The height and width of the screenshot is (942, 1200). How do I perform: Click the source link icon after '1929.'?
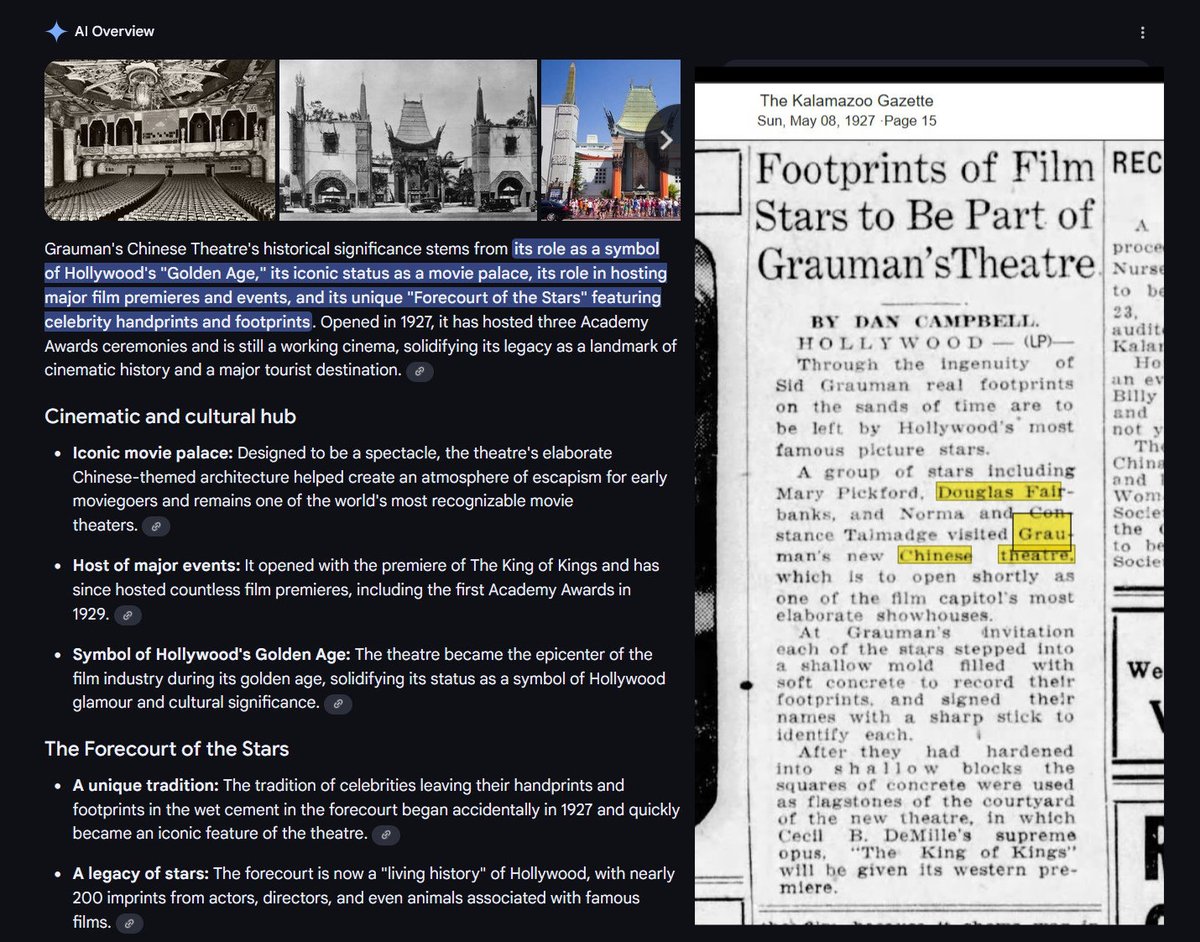(x=128, y=615)
